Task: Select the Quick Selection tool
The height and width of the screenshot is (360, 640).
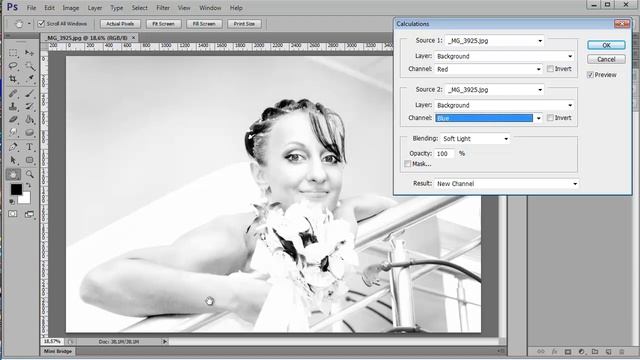Action: (29, 66)
